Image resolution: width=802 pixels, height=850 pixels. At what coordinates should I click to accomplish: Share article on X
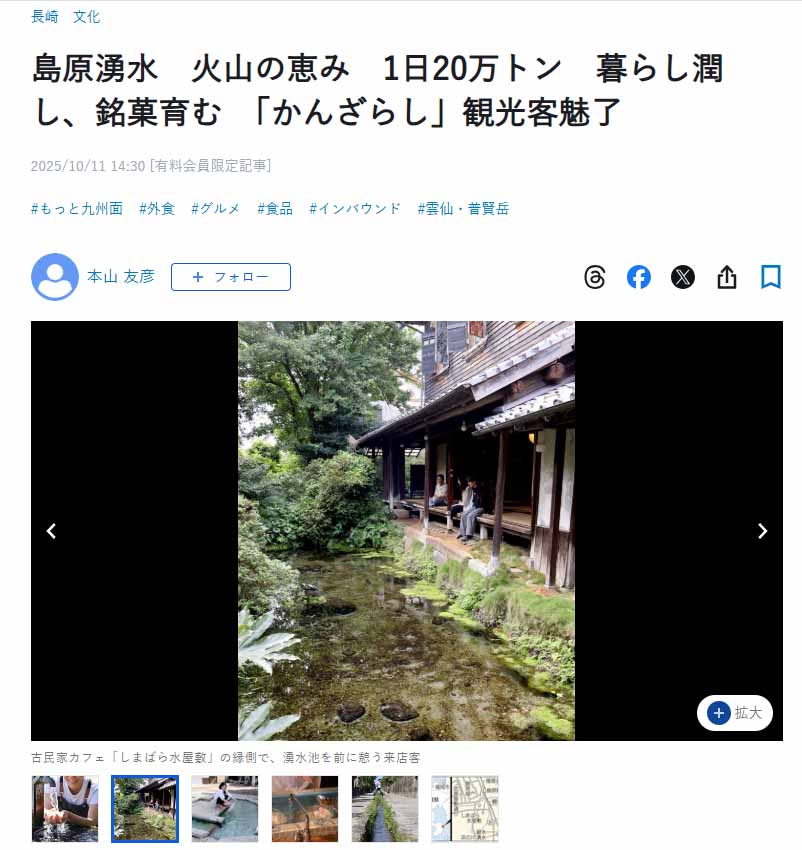pyautogui.click(x=683, y=277)
